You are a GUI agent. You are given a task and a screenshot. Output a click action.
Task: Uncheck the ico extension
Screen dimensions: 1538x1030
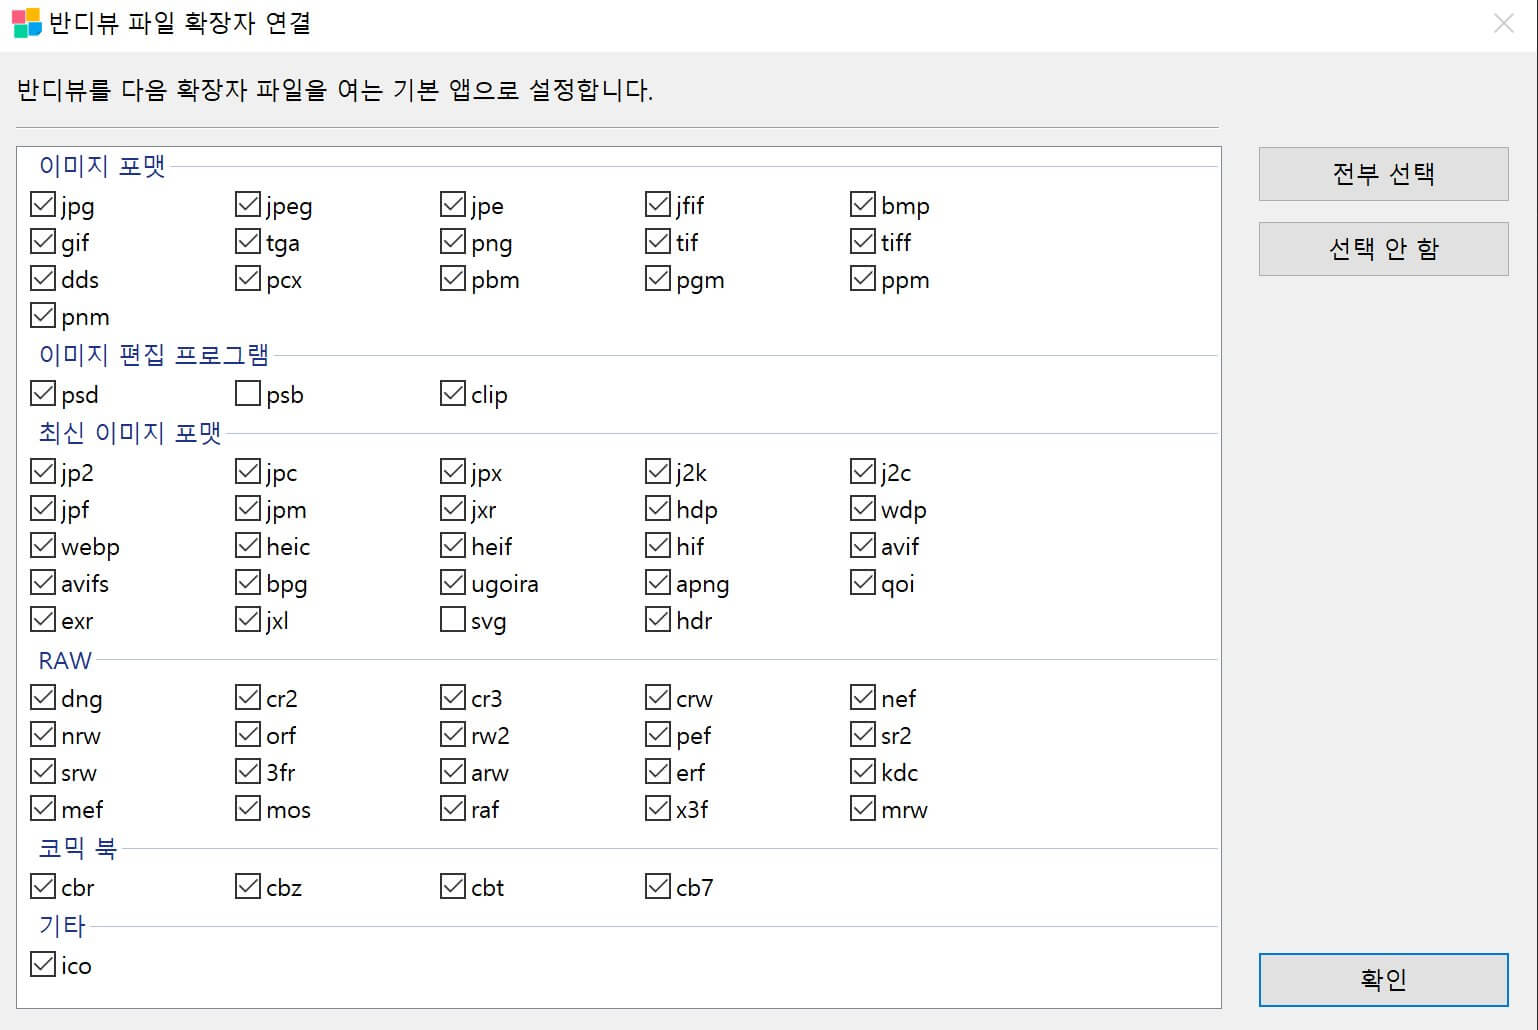[x=42, y=963]
